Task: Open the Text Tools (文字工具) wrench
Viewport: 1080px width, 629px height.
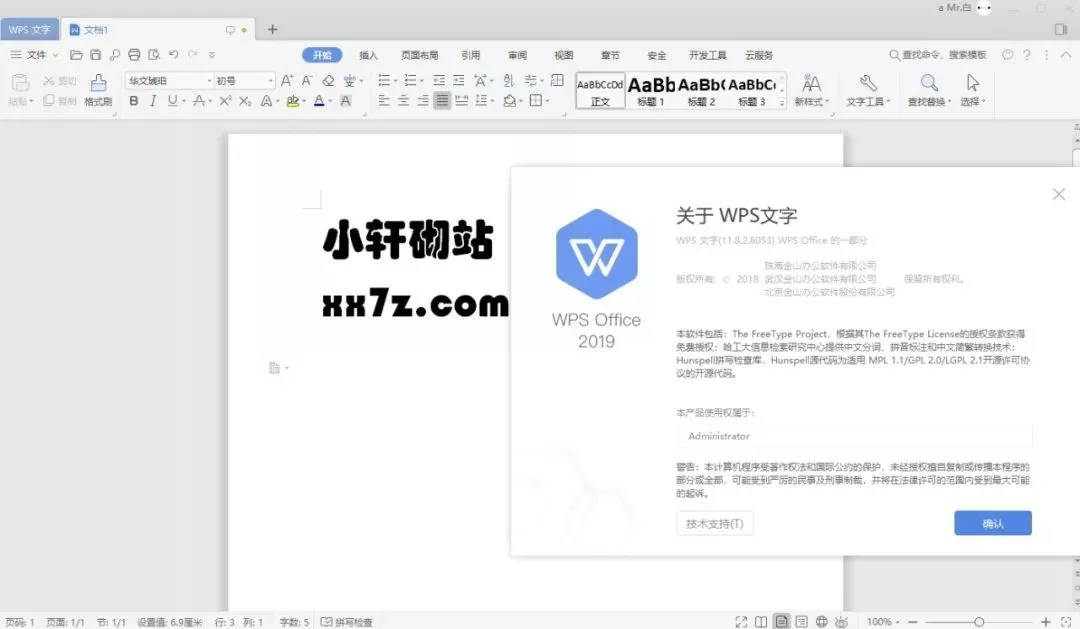Action: pos(868,90)
